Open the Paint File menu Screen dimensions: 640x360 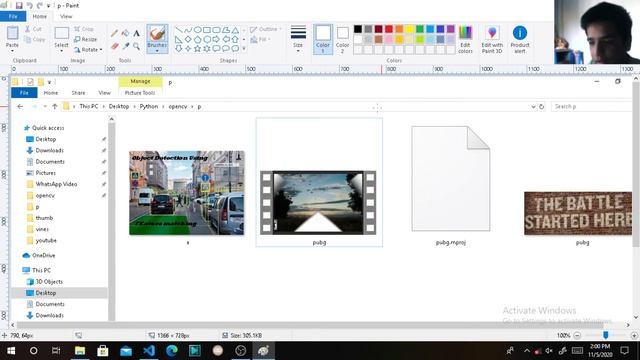click(13, 16)
